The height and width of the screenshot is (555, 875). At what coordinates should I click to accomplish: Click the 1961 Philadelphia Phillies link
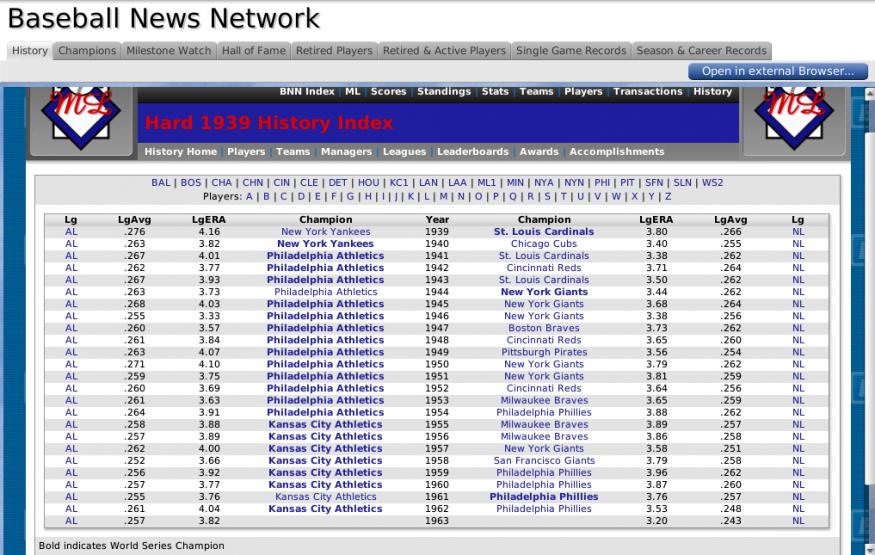[x=543, y=497]
